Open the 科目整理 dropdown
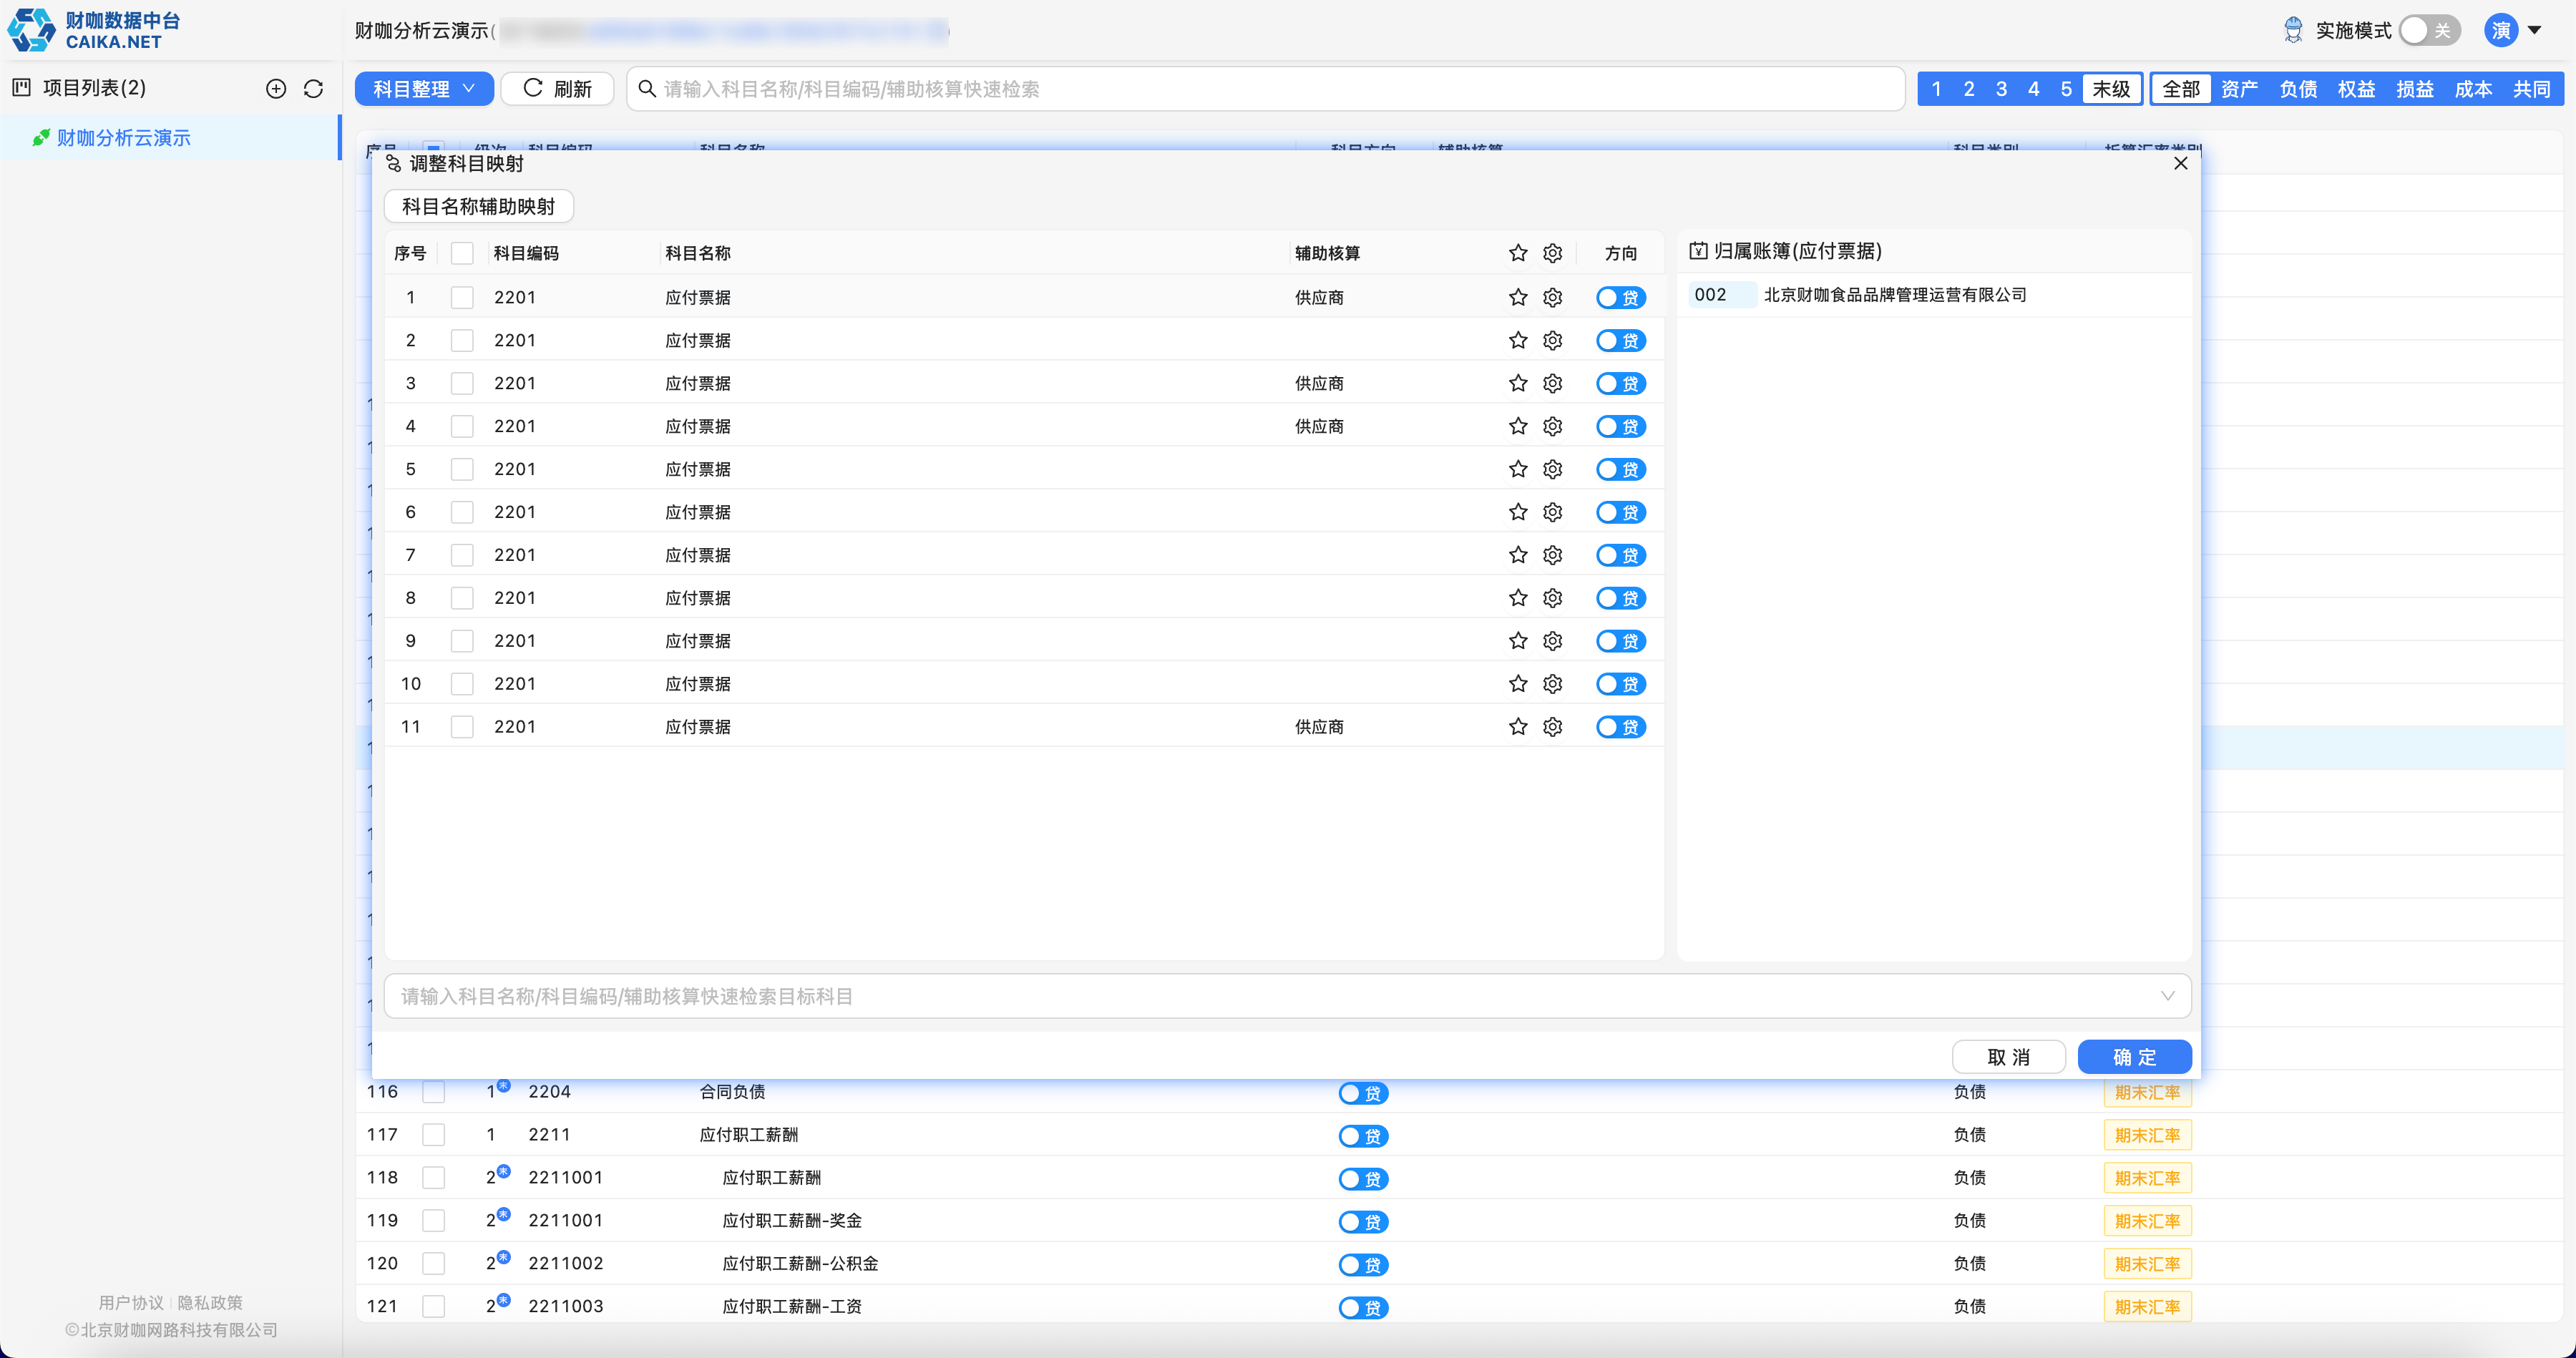2576x1358 pixels. pos(424,89)
